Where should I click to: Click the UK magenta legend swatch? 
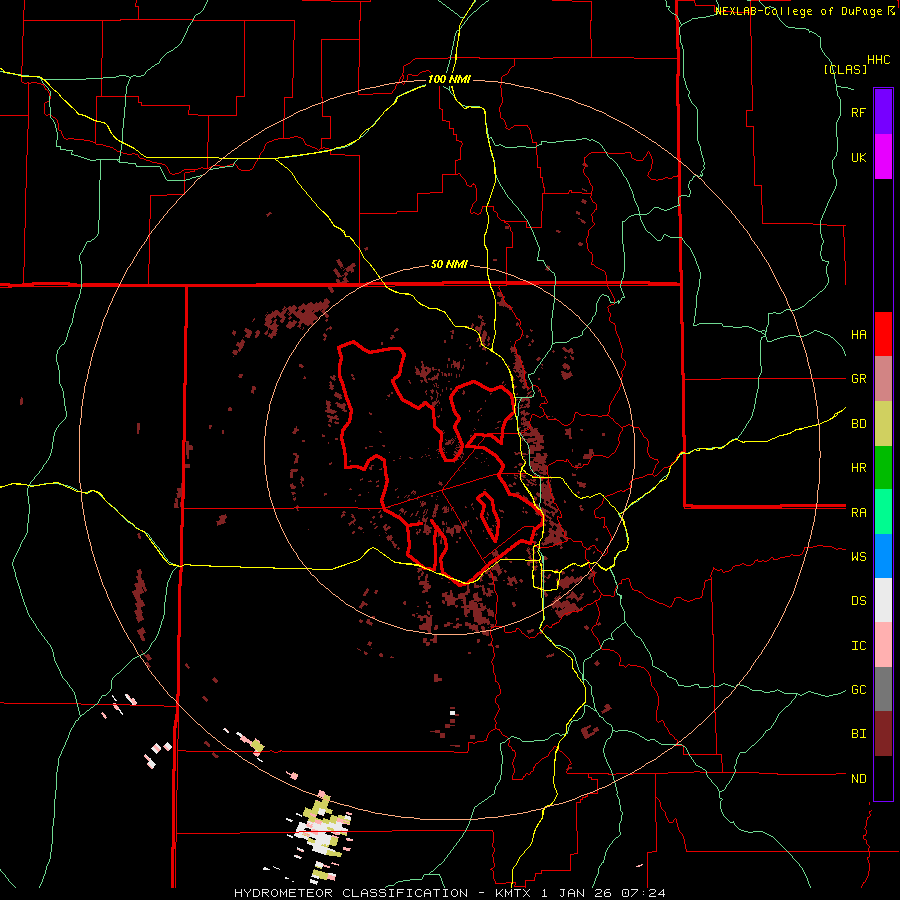(x=883, y=157)
